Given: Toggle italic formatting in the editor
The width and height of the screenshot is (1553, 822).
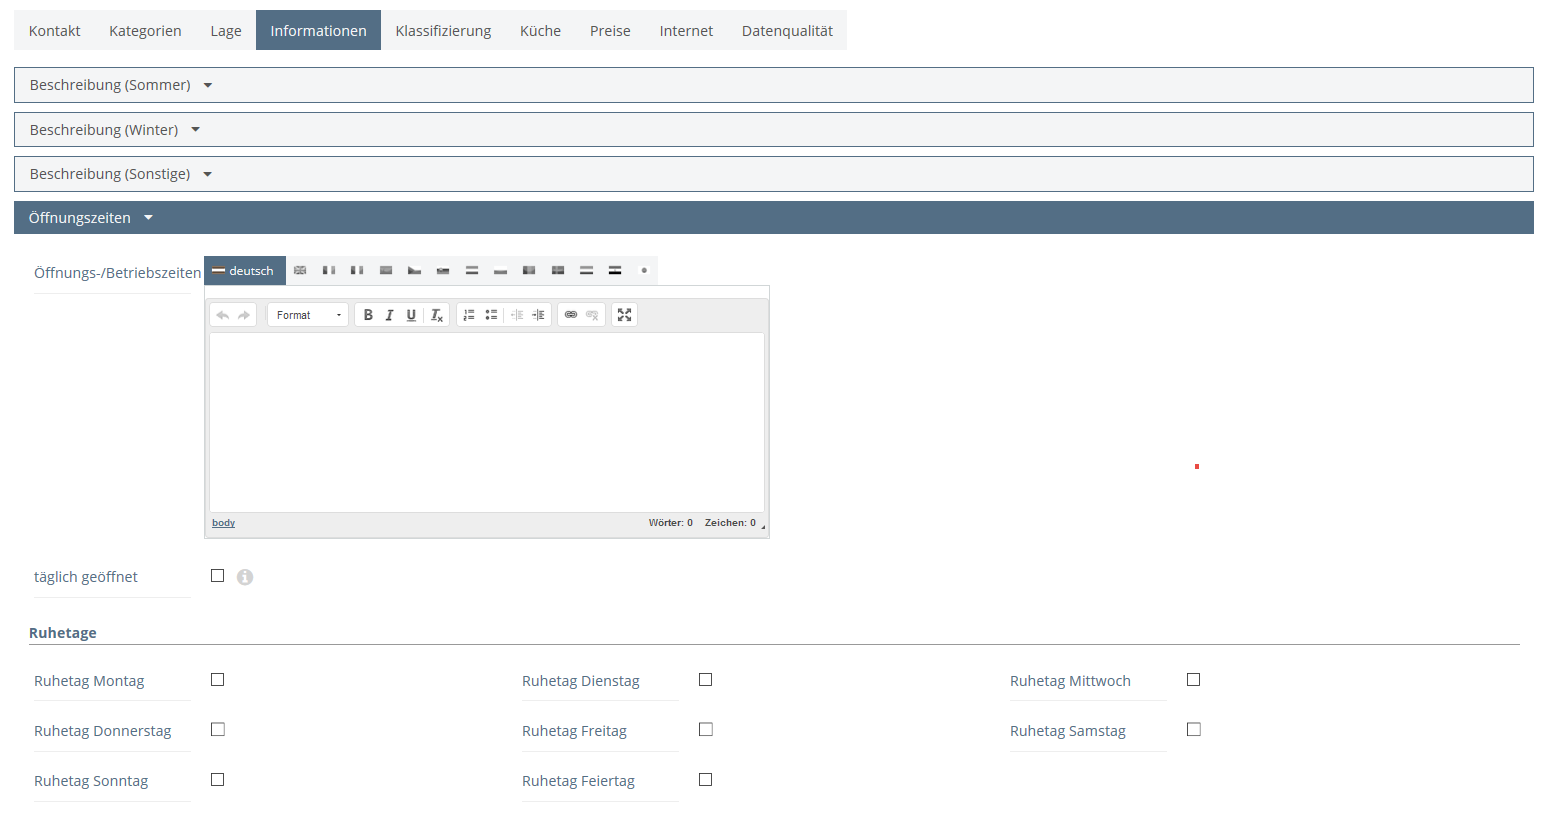Looking at the screenshot, I should click(389, 315).
